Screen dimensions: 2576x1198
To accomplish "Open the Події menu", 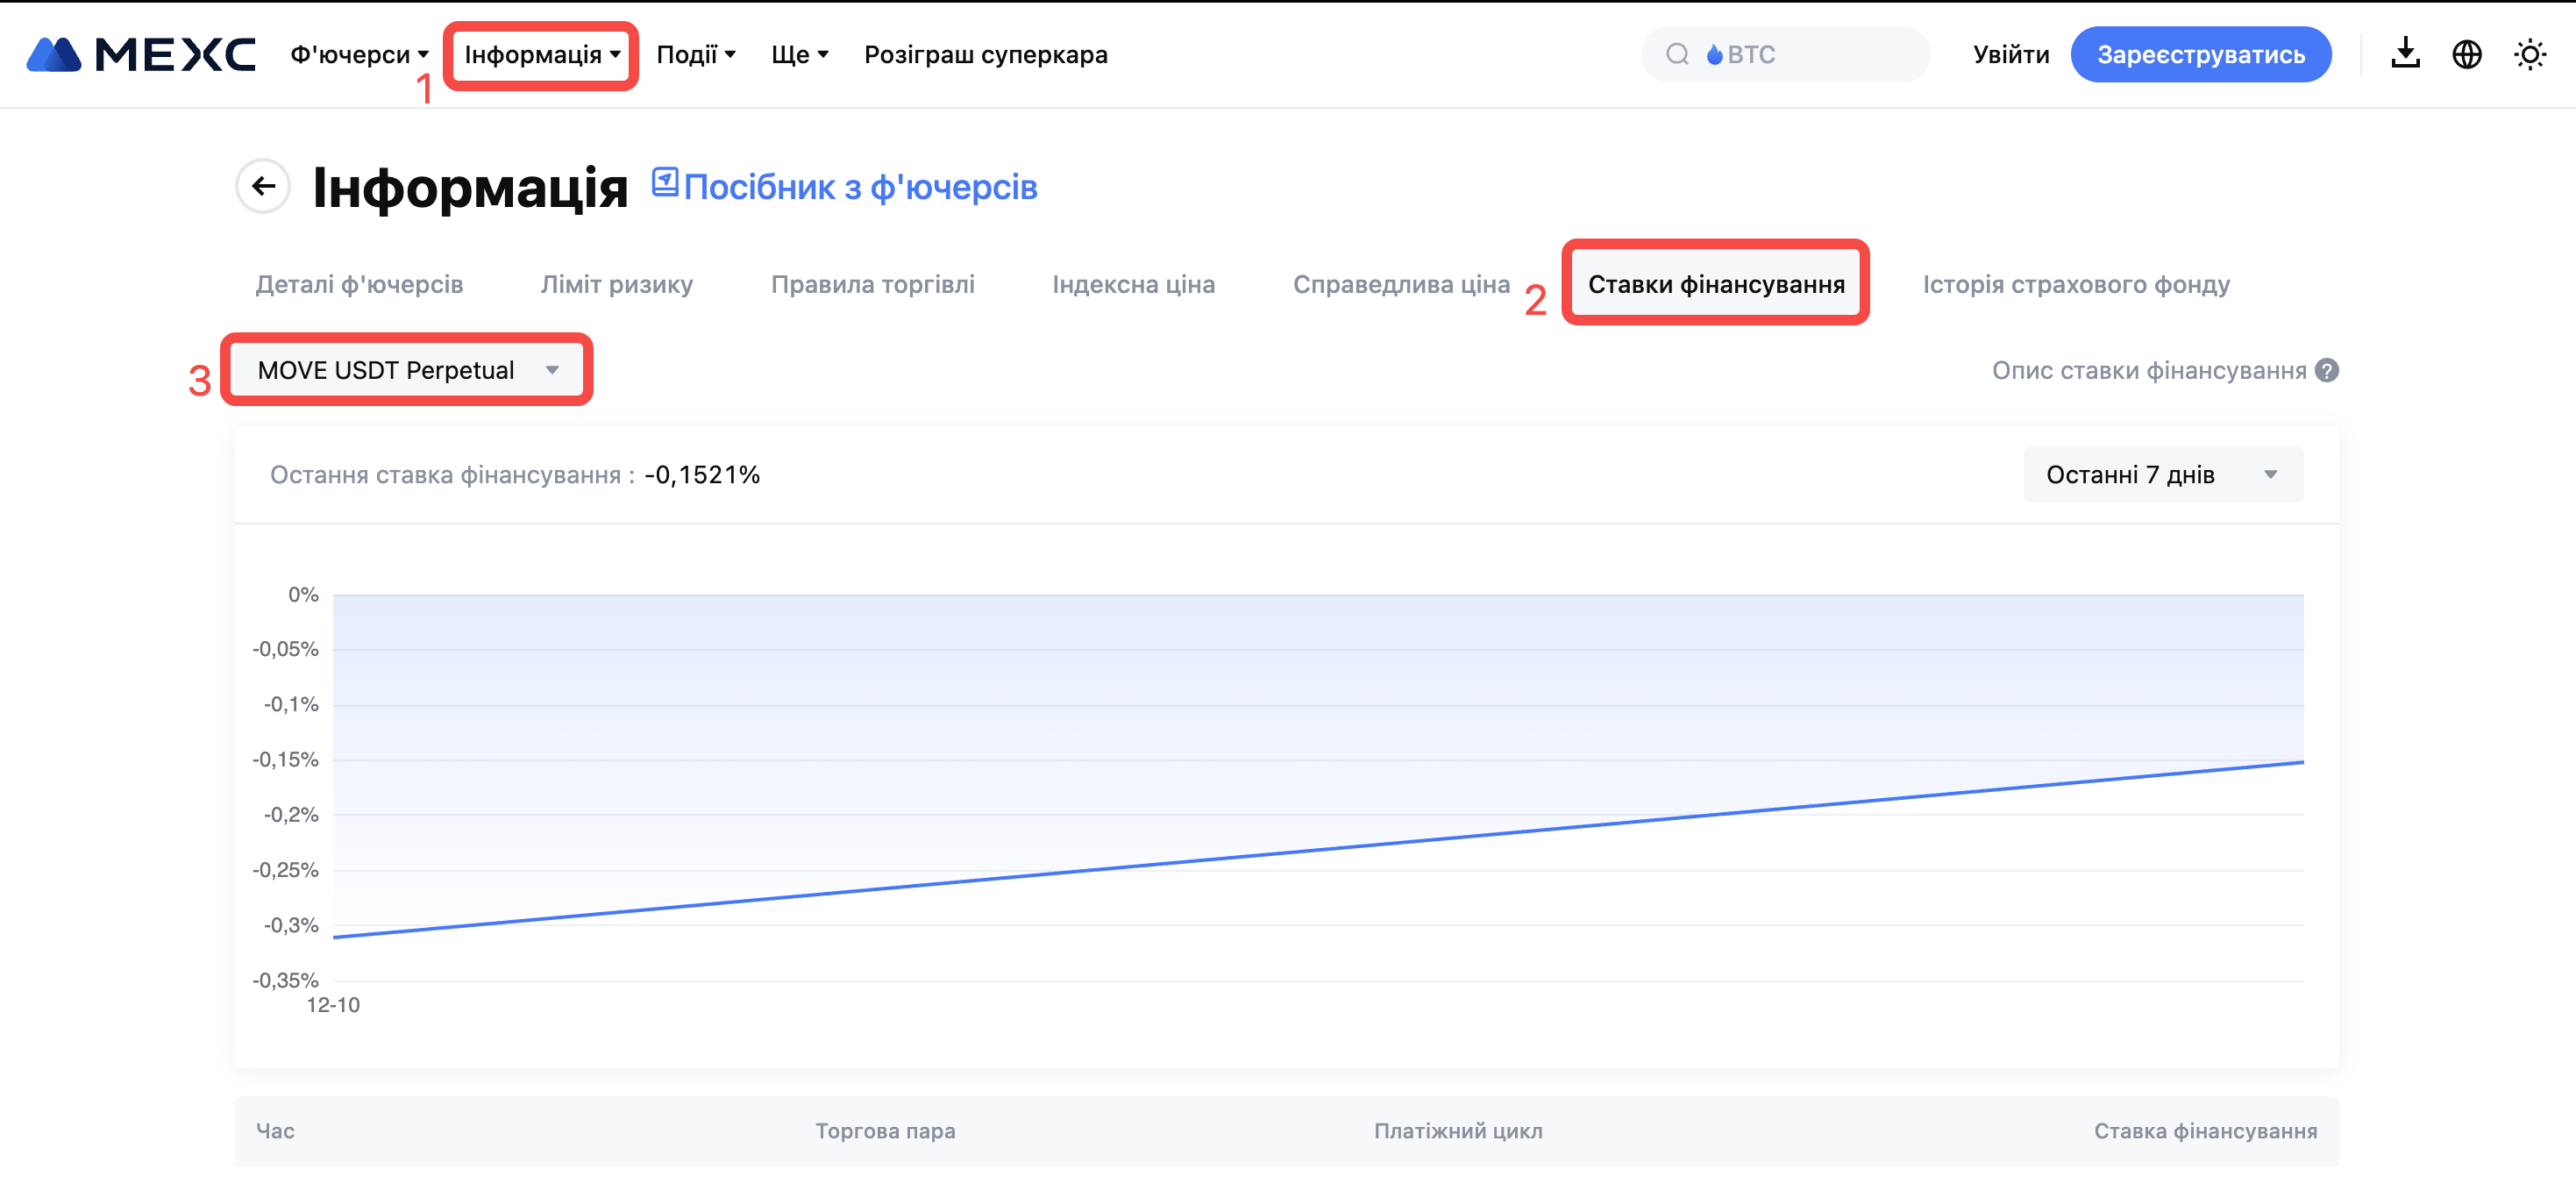I will pos(696,55).
